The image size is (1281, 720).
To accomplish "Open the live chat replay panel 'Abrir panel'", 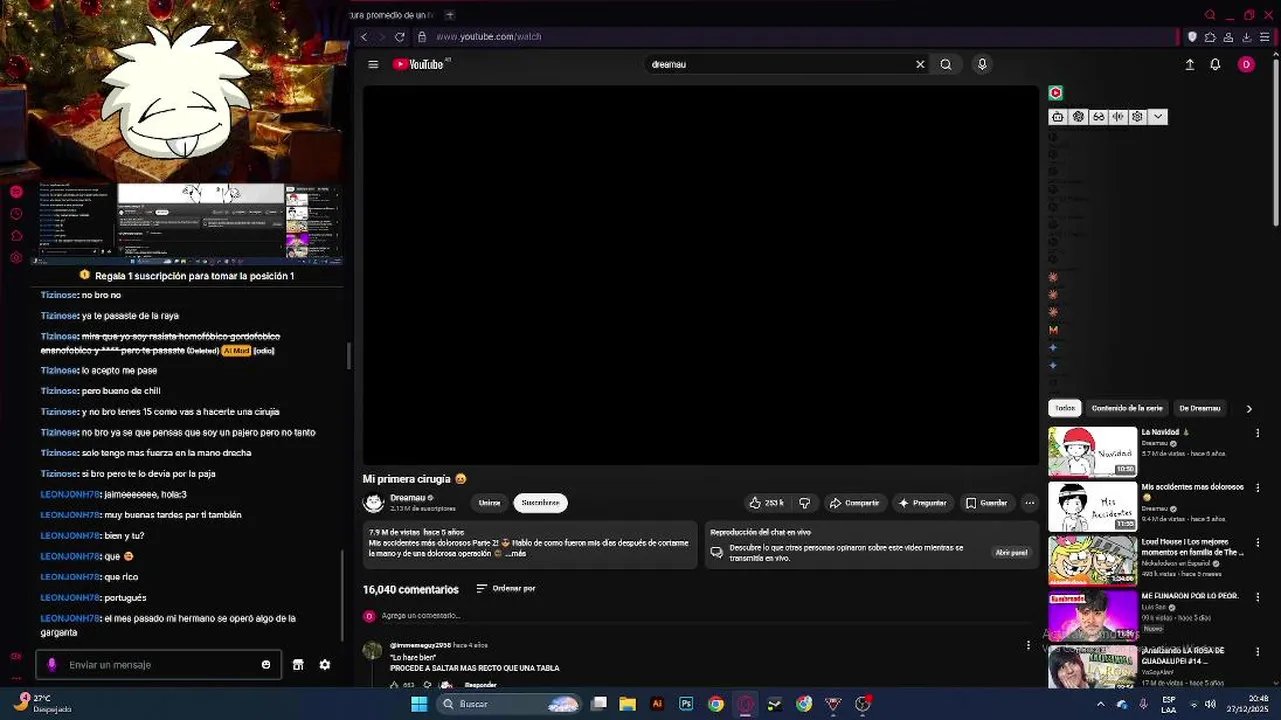I will (1011, 553).
